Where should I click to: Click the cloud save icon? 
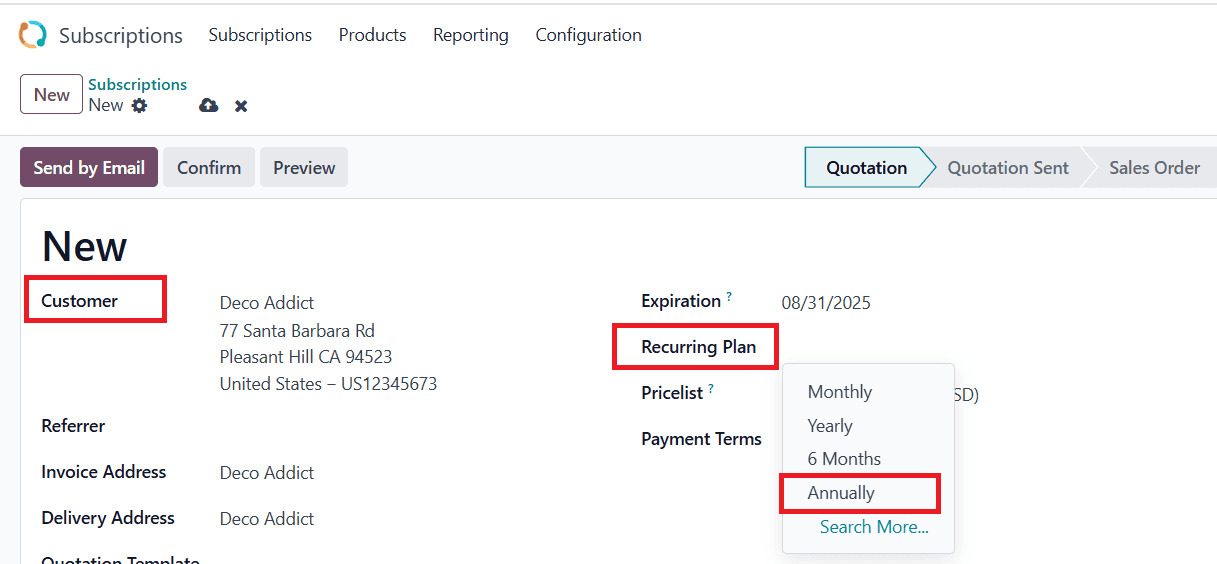[x=208, y=105]
